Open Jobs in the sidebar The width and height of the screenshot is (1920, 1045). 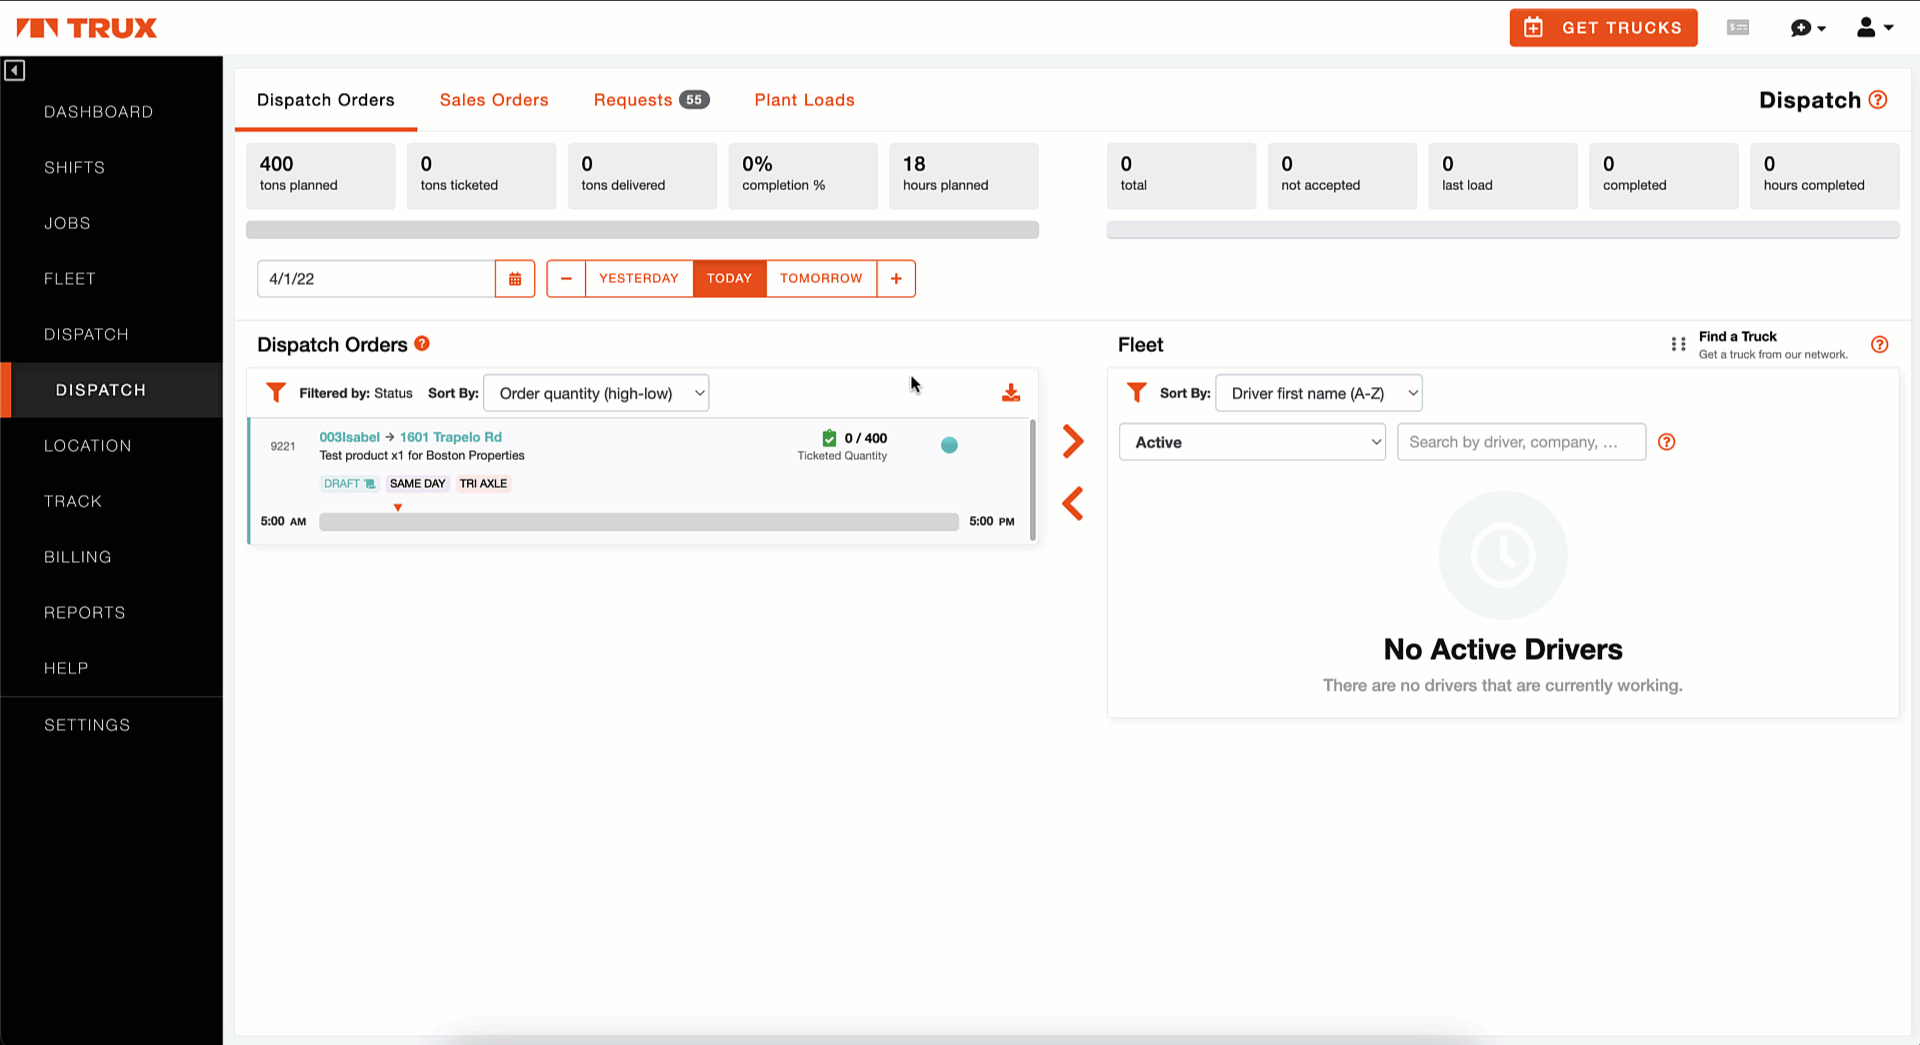point(67,223)
